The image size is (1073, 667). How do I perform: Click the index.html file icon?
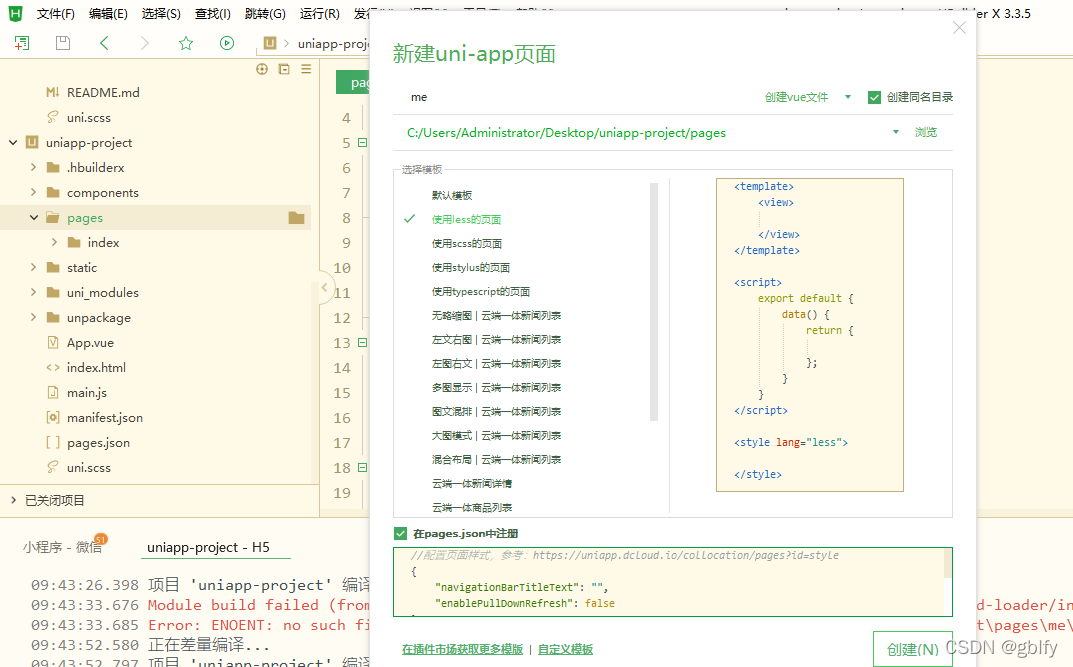click(53, 367)
